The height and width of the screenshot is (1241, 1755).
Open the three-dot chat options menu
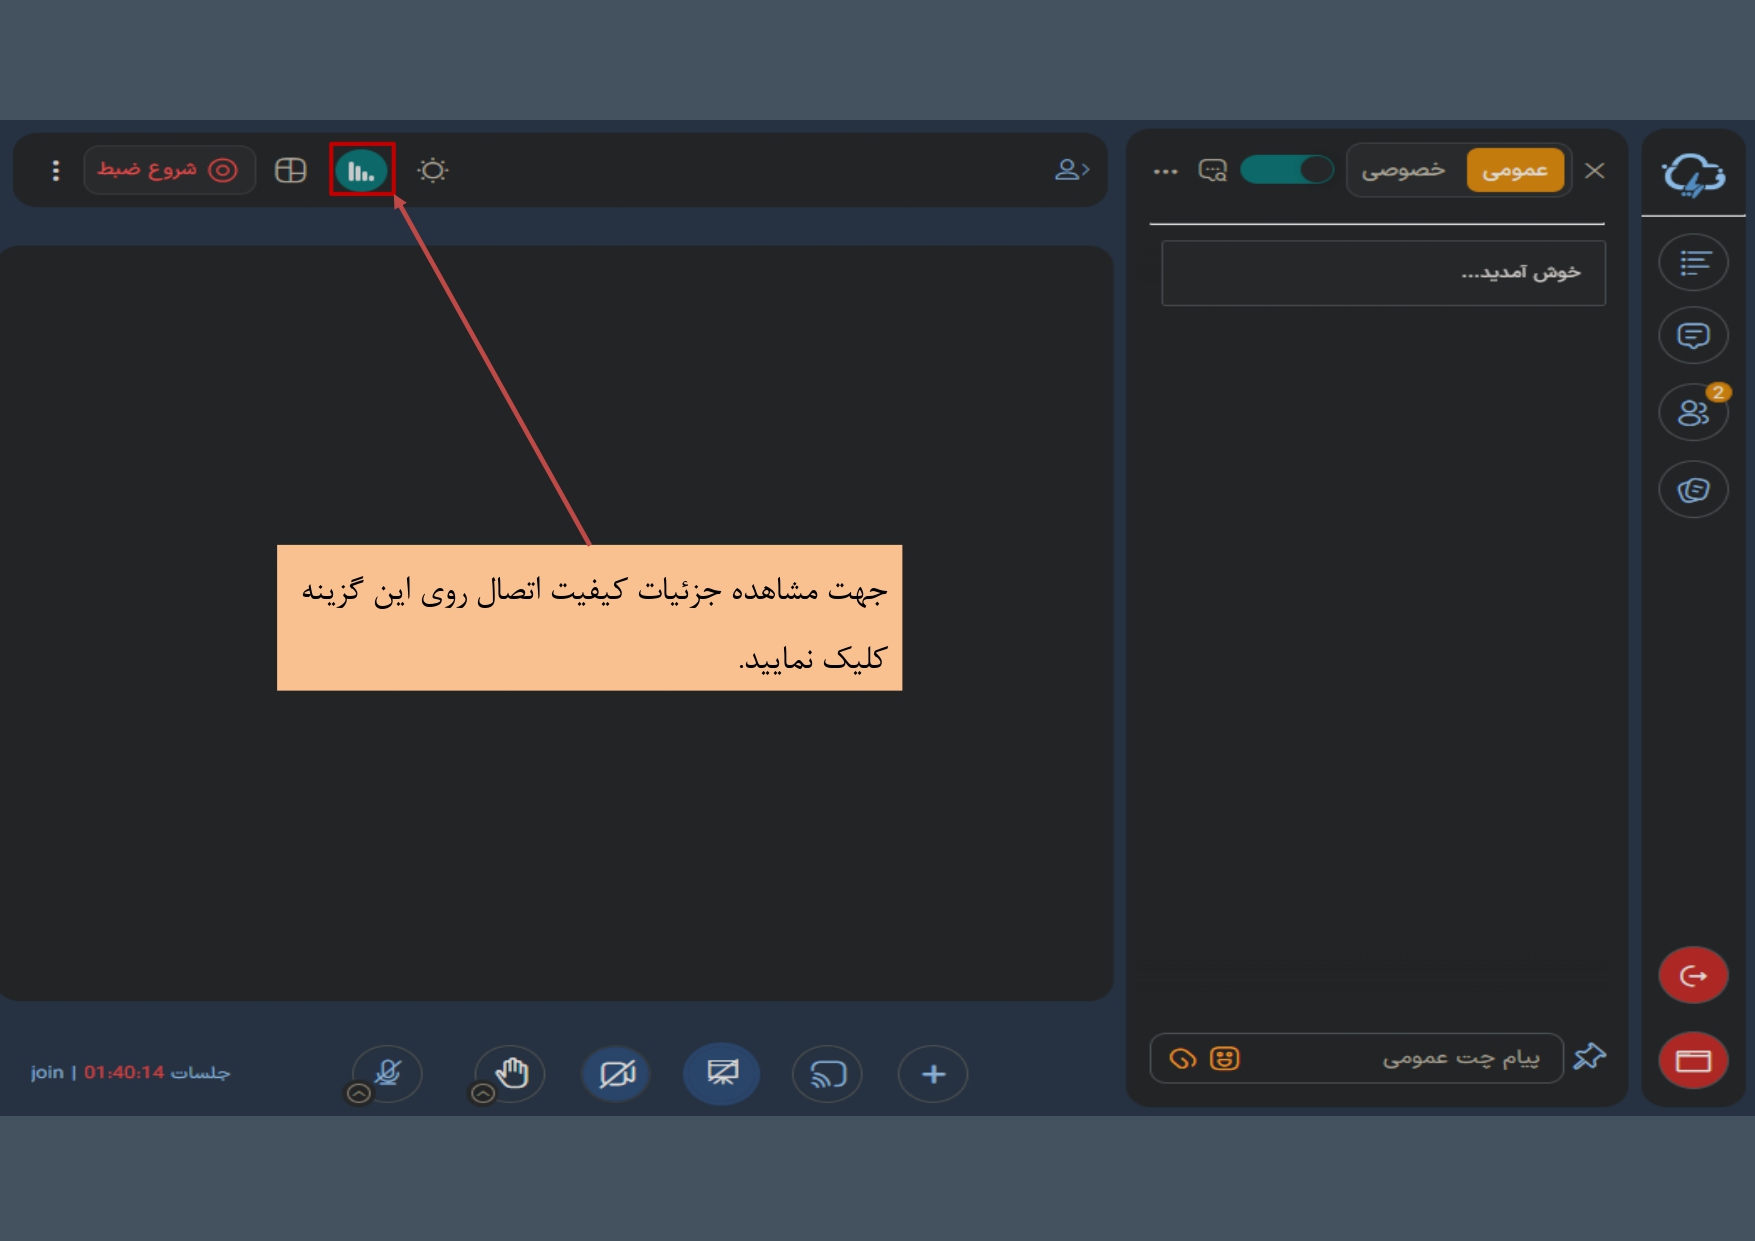tap(1165, 171)
